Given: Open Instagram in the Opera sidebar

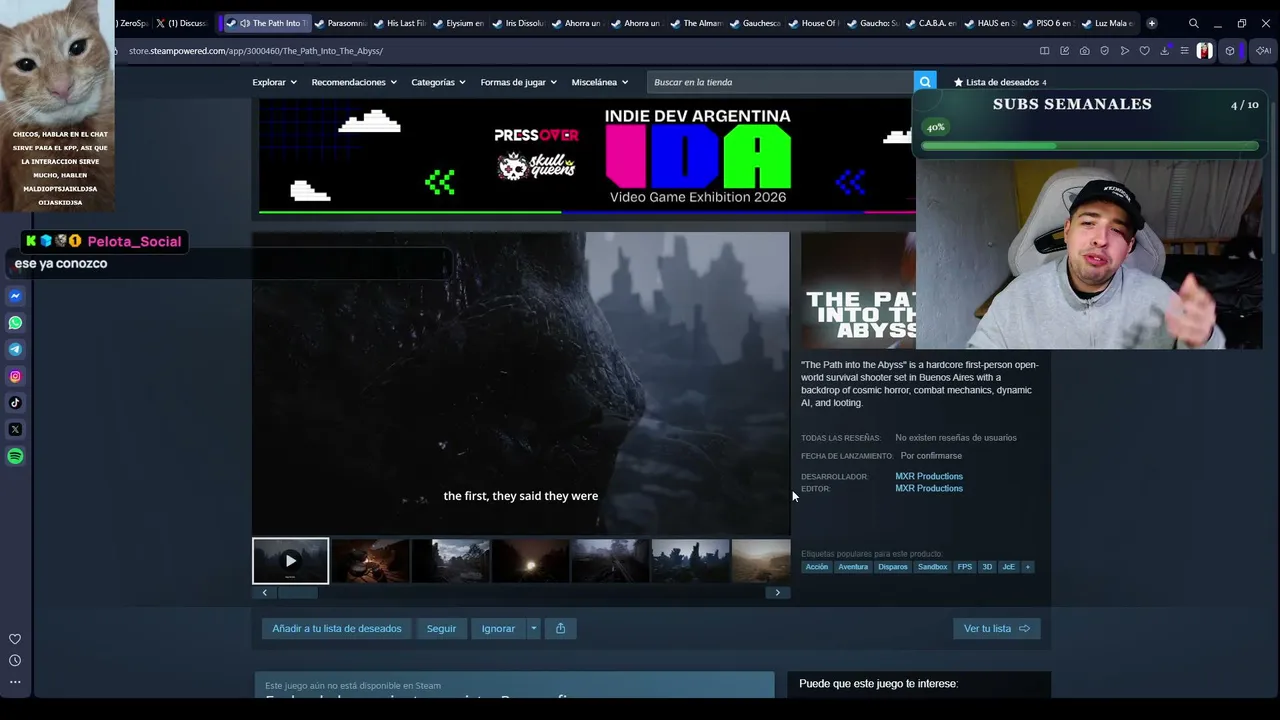Looking at the screenshot, I should tap(15, 376).
